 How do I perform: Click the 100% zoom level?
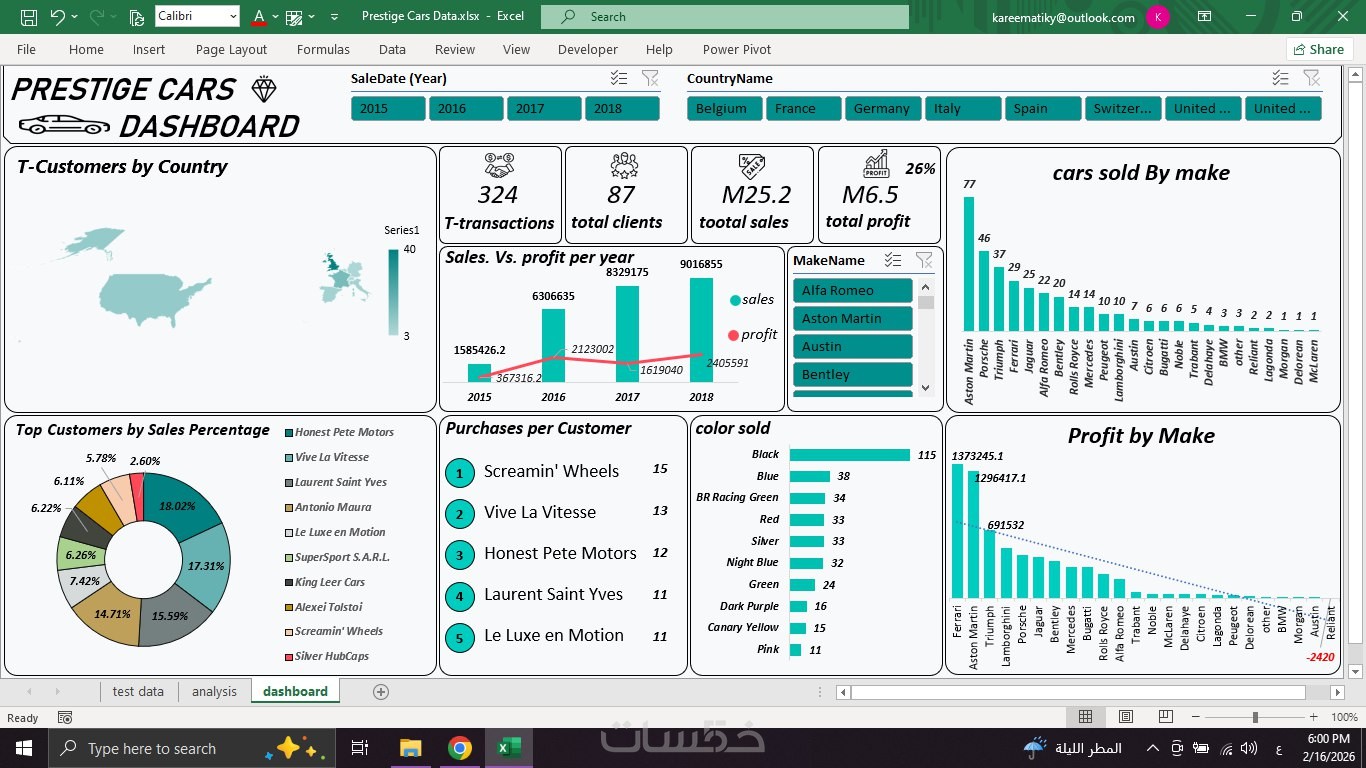pyautogui.click(x=1344, y=717)
